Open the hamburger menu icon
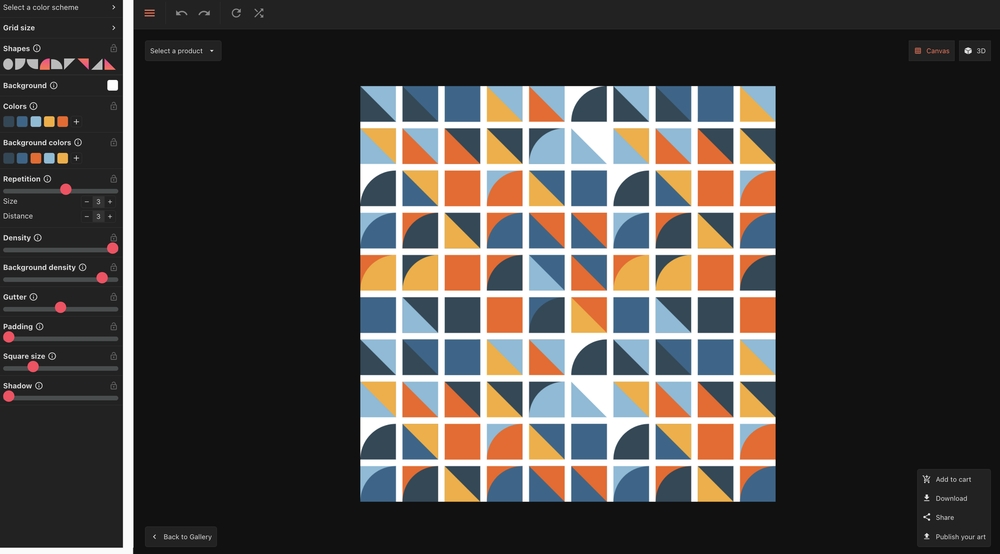1000x554 pixels. (x=150, y=13)
